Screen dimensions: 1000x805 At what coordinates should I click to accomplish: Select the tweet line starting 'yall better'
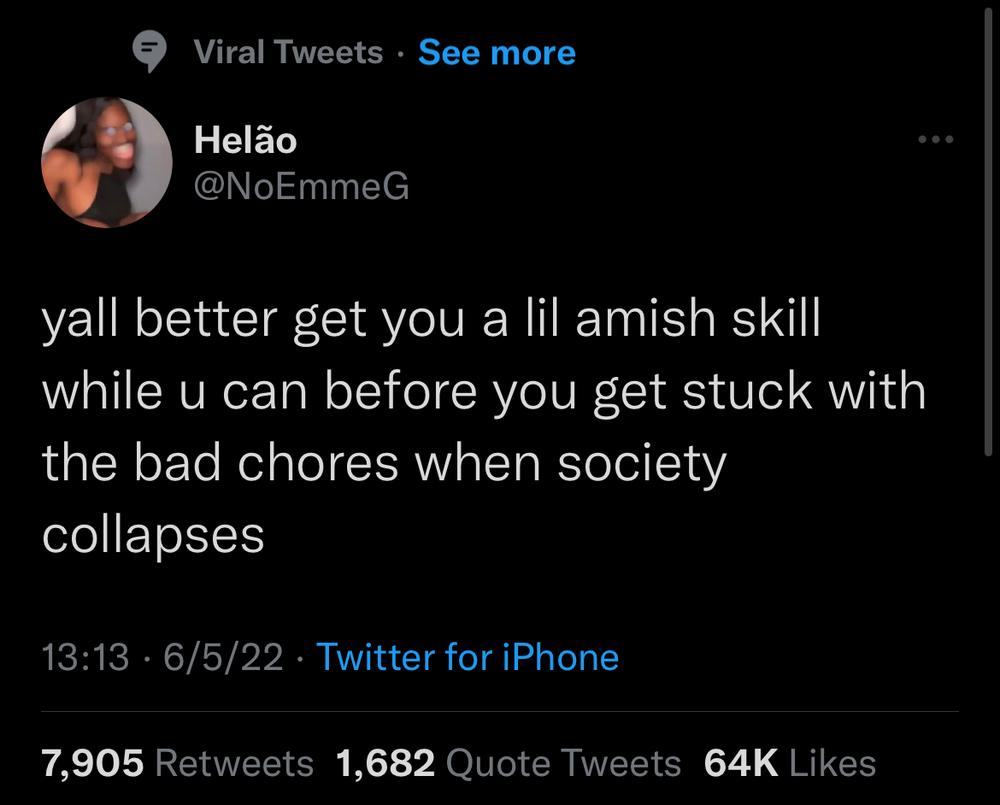coord(431,319)
